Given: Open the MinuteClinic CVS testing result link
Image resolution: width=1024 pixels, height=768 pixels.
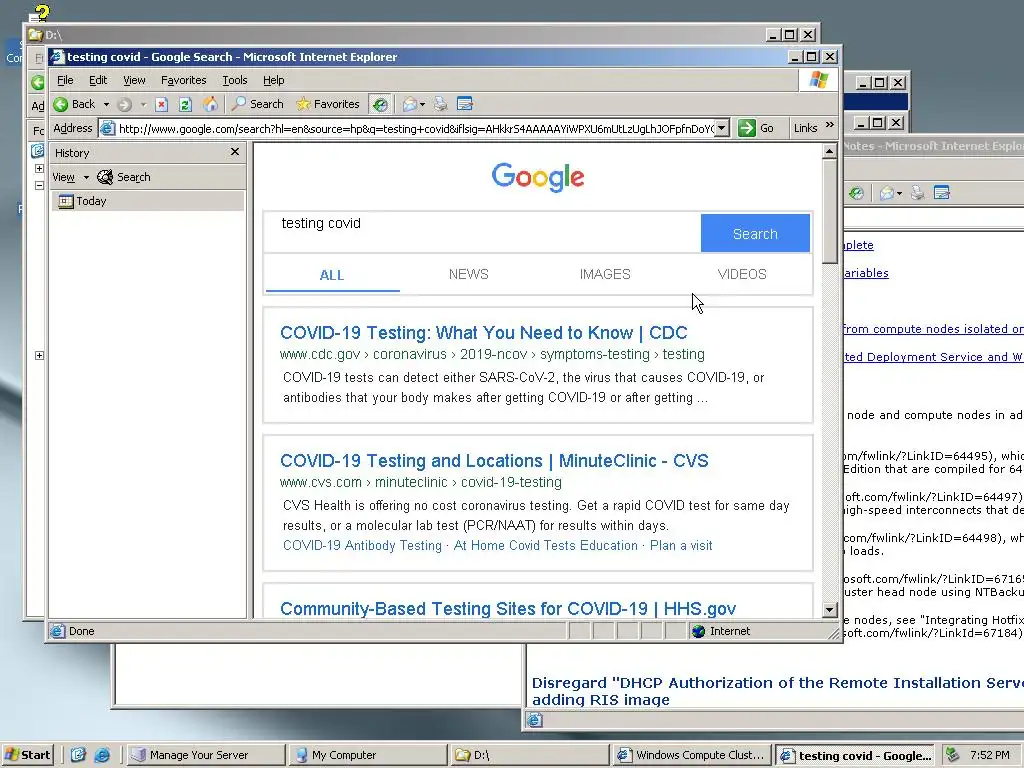Looking at the screenshot, I should [x=494, y=460].
